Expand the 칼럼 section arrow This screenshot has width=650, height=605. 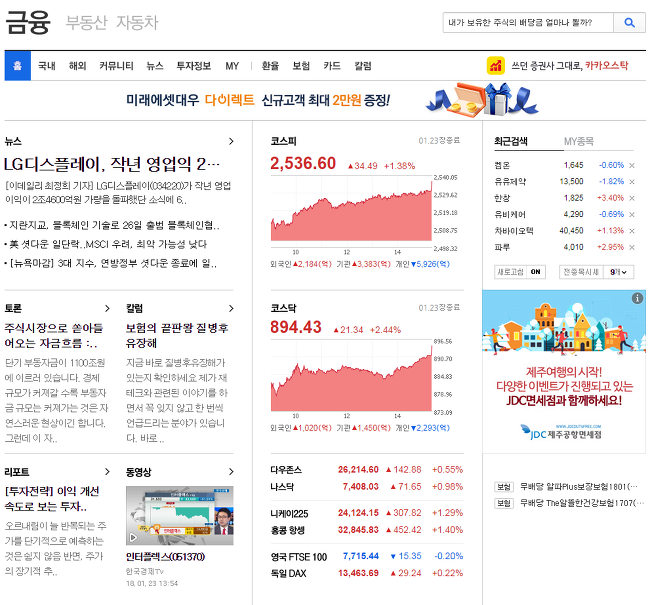click(231, 308)
